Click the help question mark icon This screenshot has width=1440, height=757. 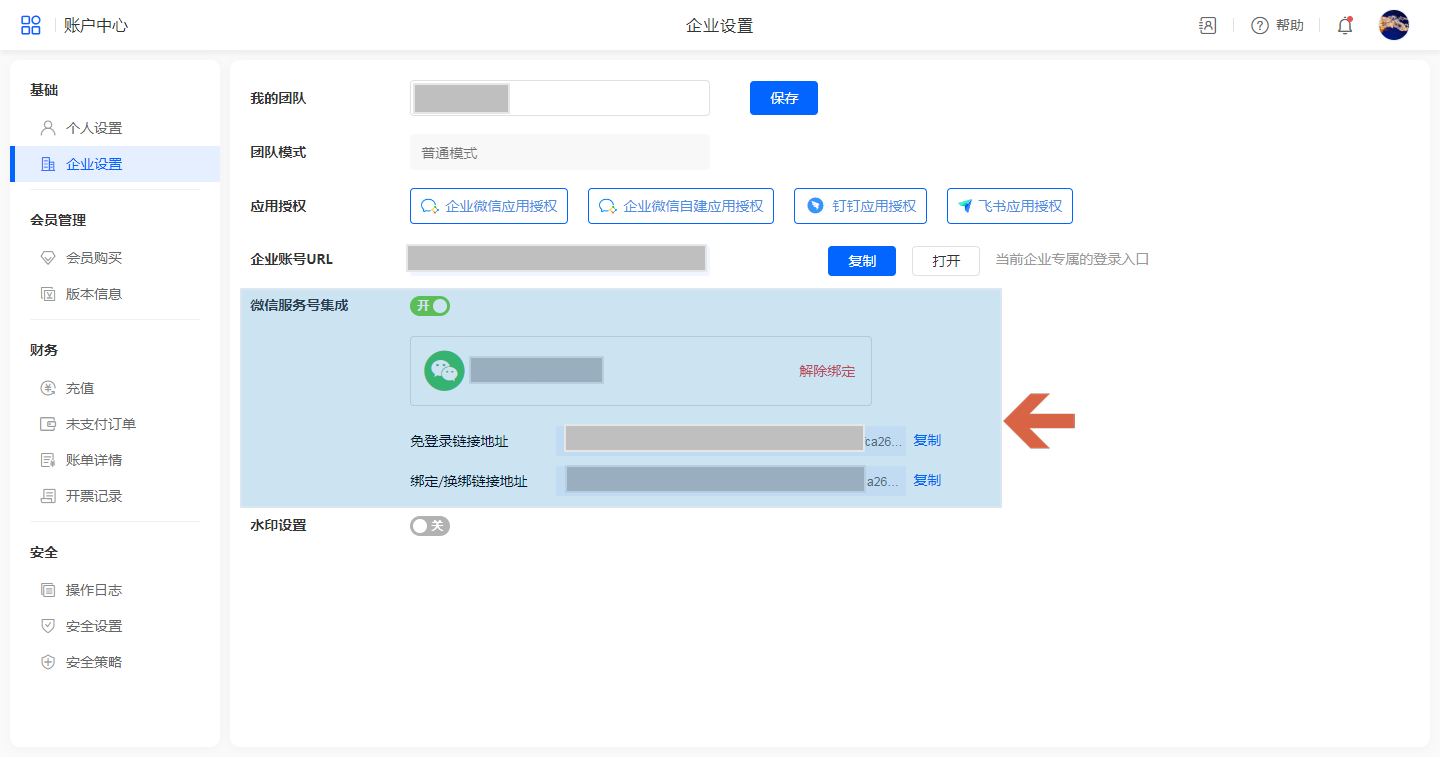1260,26
